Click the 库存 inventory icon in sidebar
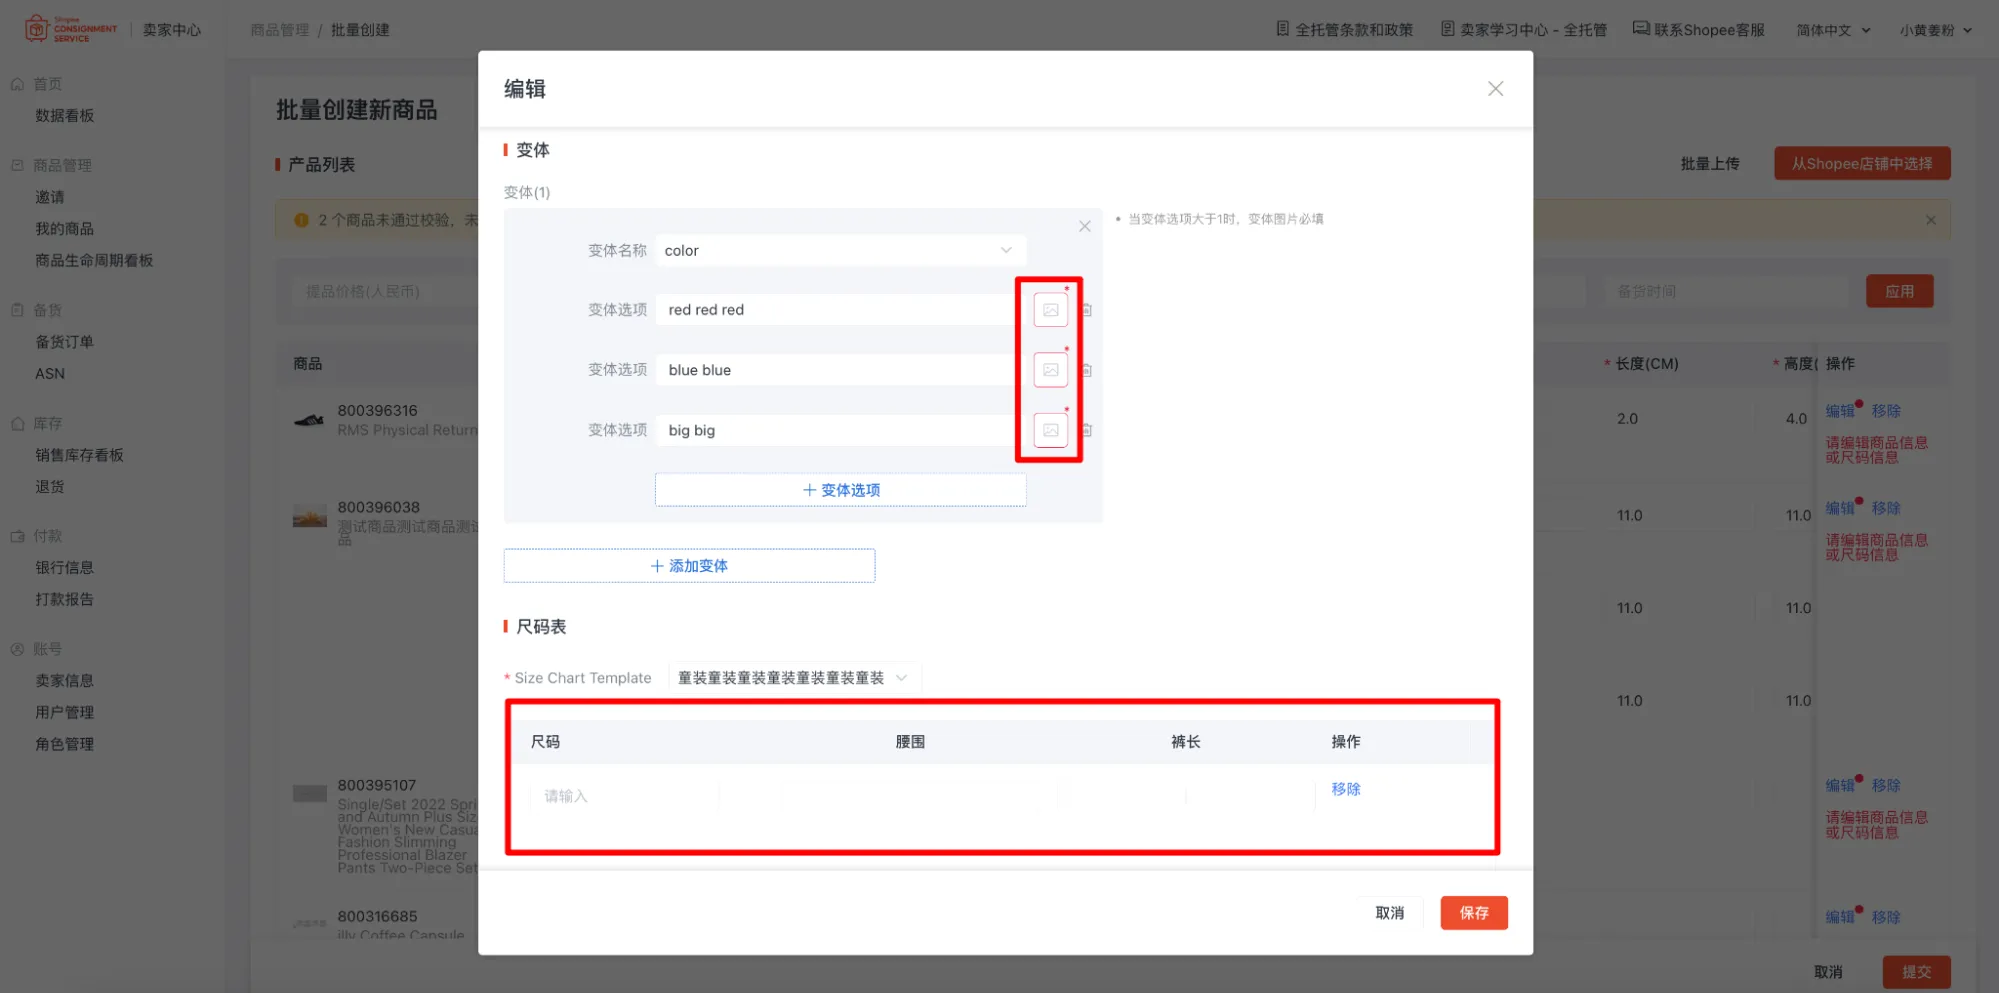The width and height of the screenshot is (1999, 993). click(16, 422)
